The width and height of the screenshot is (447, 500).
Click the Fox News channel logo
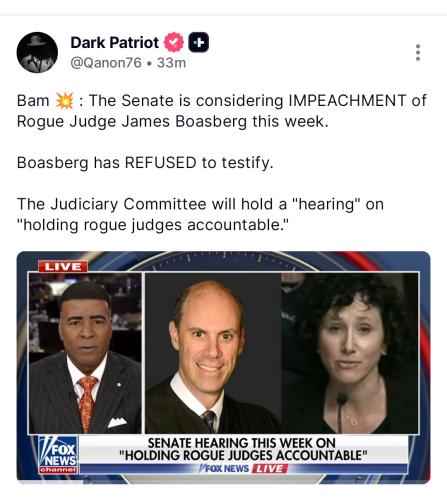[58, 455]
